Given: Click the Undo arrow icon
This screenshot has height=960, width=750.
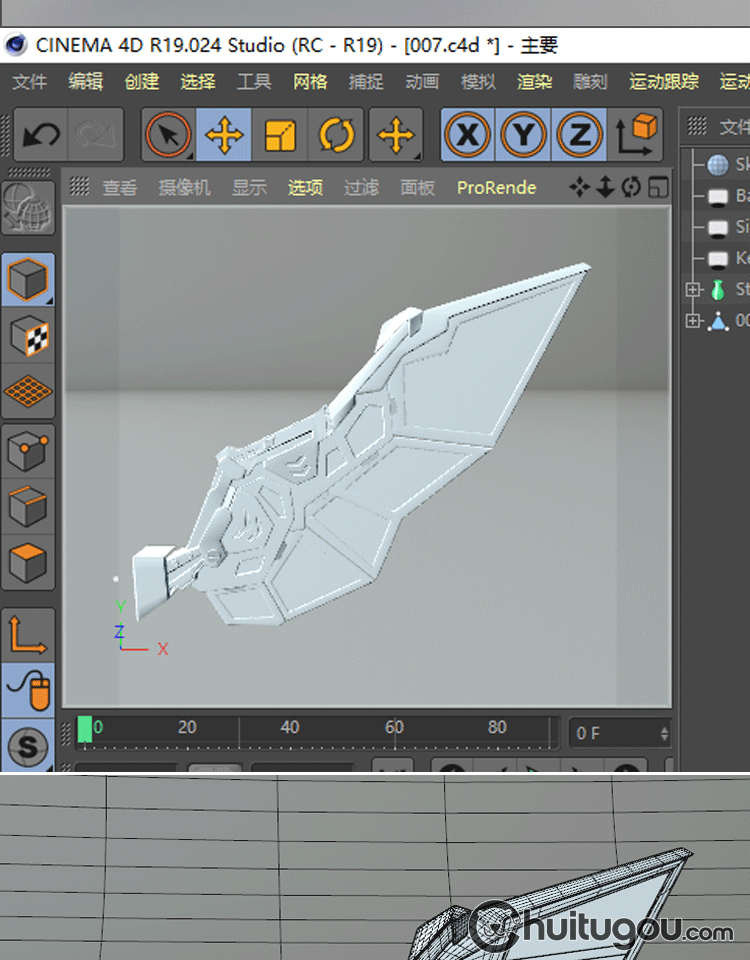Looking at the screenshot, I should pos(41,135).
